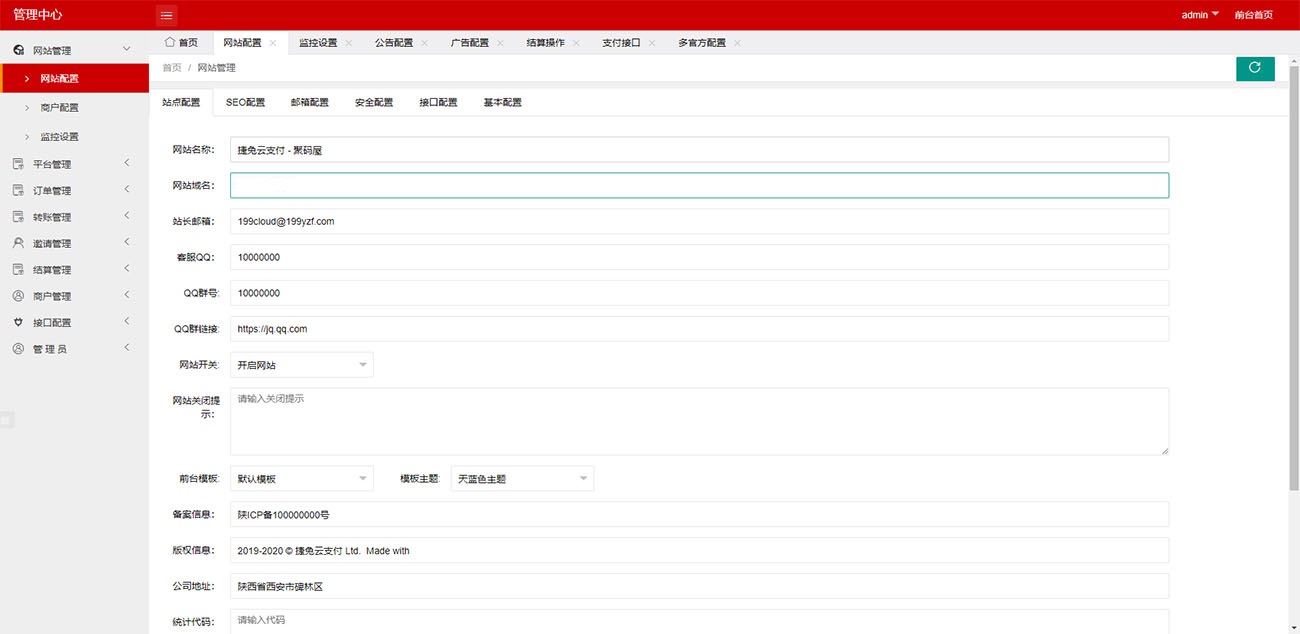Viewport: 1300px width, 634px height.
Task: Click the 商户管理 sidebar icon
Action: (x=18, y=296)
